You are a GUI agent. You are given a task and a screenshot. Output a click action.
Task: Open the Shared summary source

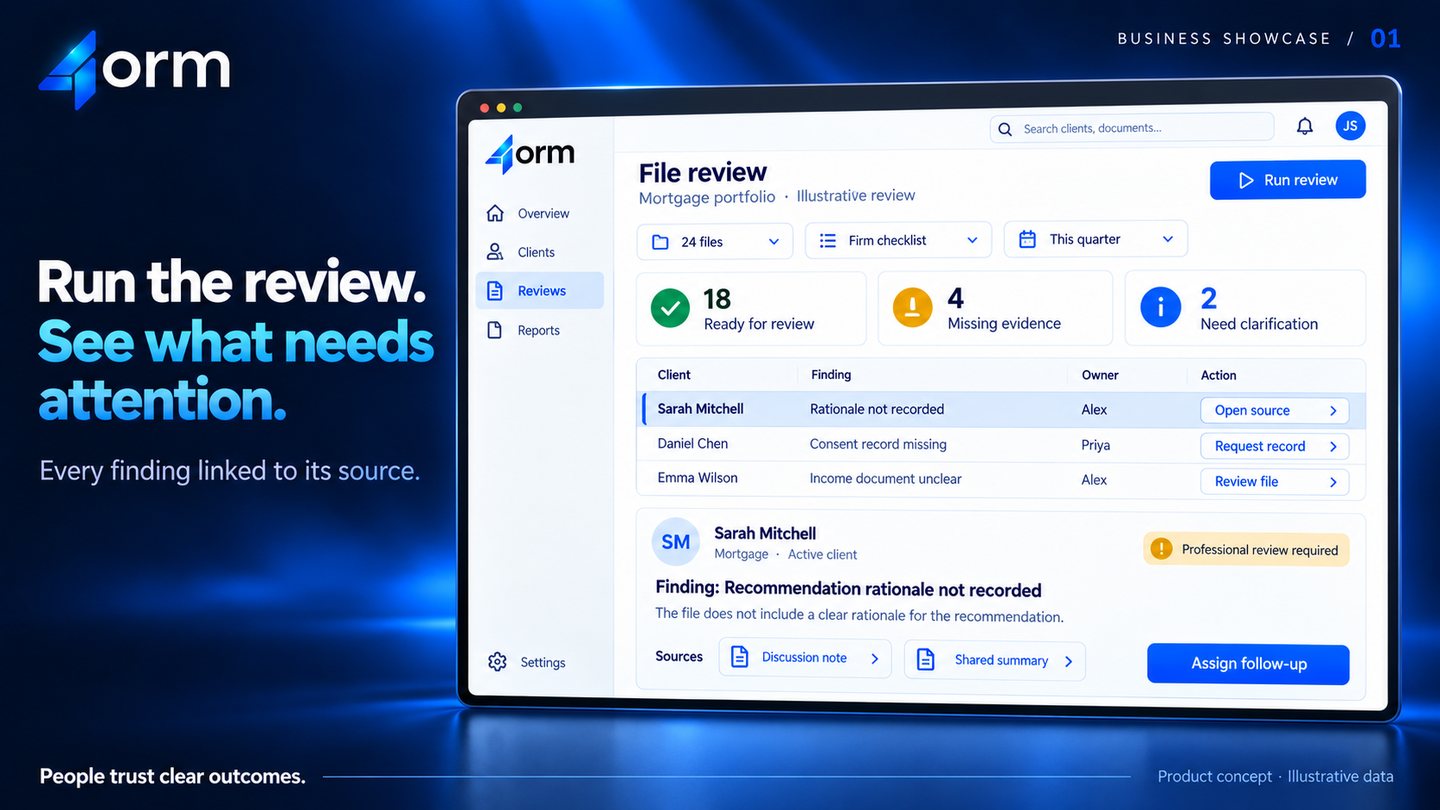click(x=995, y=660)
